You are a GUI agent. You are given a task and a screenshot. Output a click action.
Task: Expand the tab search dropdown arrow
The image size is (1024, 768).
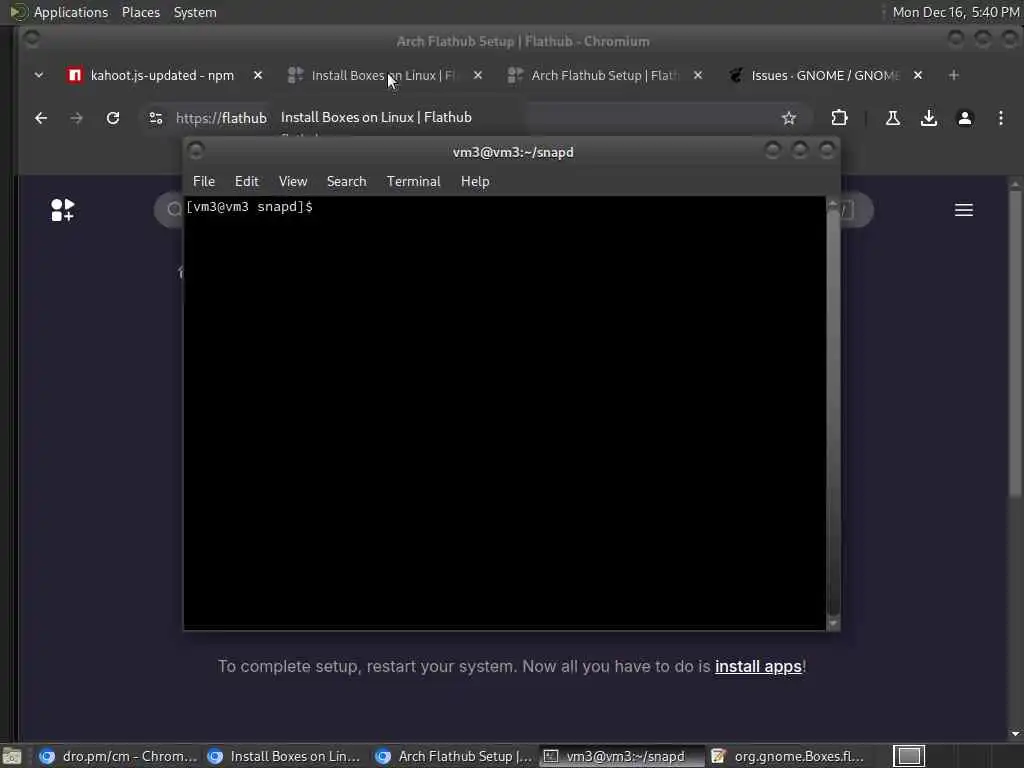pyautogui.click(x=39, y=75)
